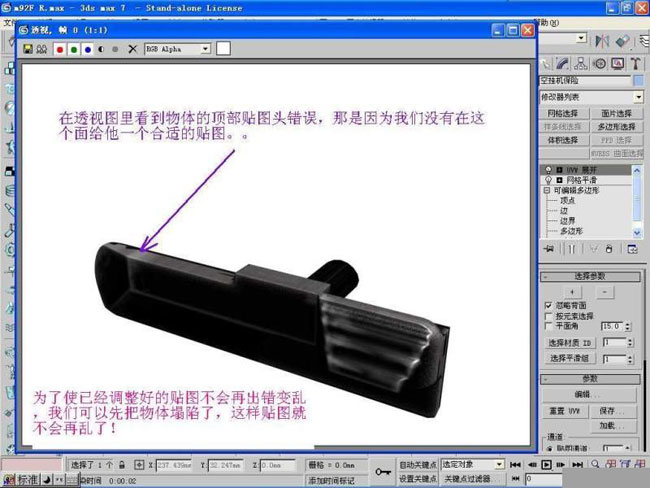The image size is (650, 488).
Task: Click the 编辑 button
Action: coord(589,394)
